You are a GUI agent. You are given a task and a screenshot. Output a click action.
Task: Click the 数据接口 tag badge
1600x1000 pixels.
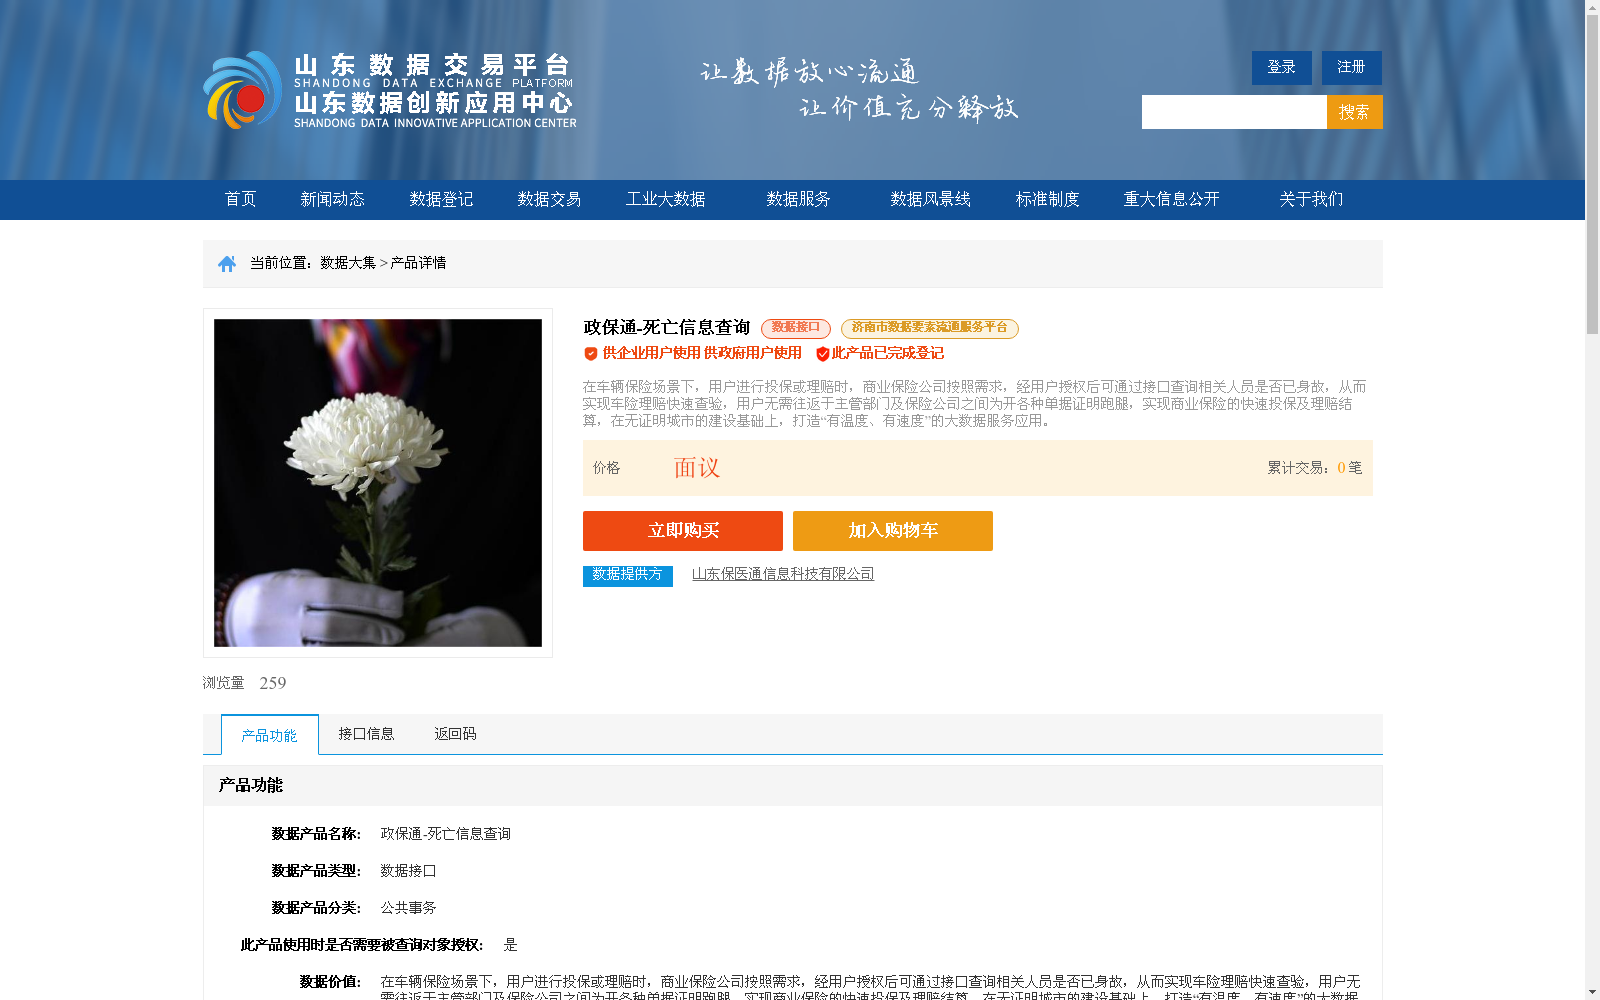pyautogui.click(x=796, y=328)
